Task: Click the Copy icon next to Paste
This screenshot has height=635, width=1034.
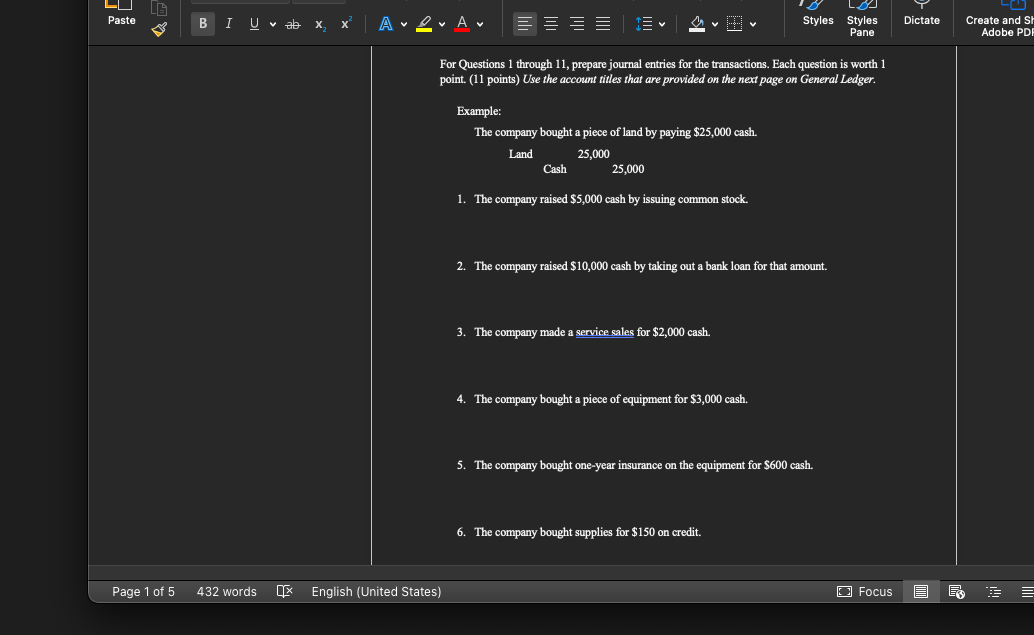Action: click(159, 8)
